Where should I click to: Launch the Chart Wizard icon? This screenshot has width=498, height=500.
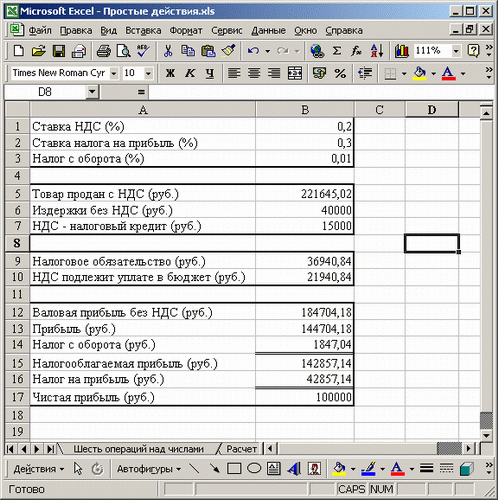click(x=402, y=51)
